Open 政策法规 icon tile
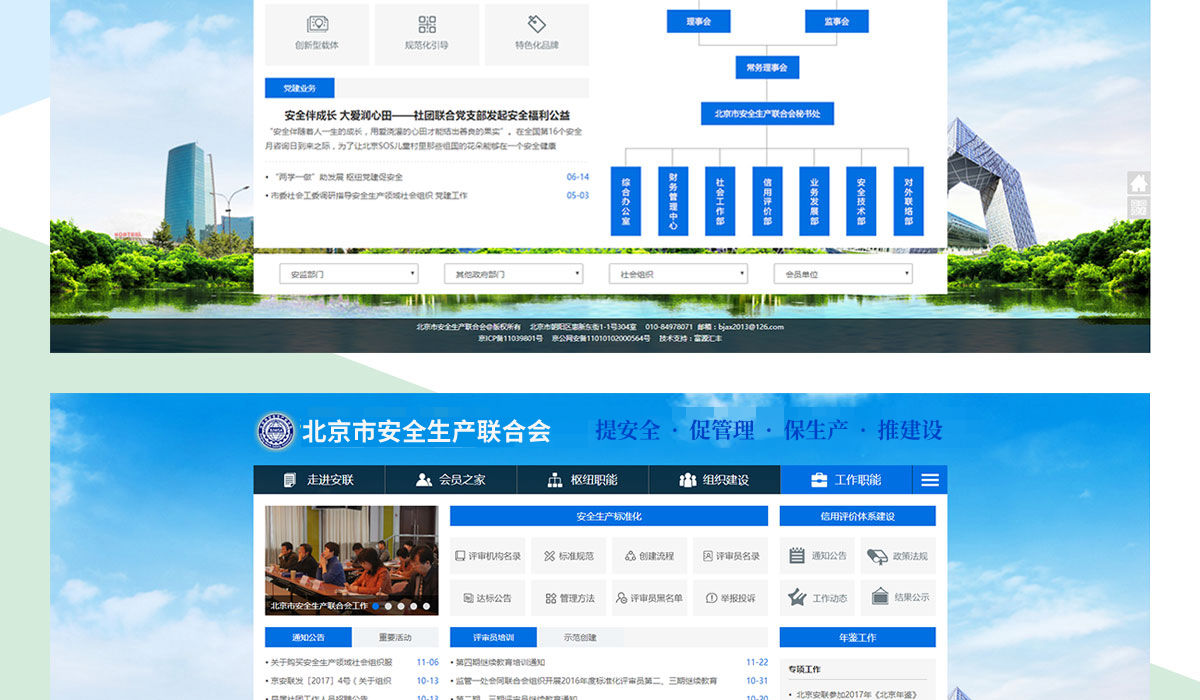This screenshot has height=700, width=1200. [x=898, y=556]
